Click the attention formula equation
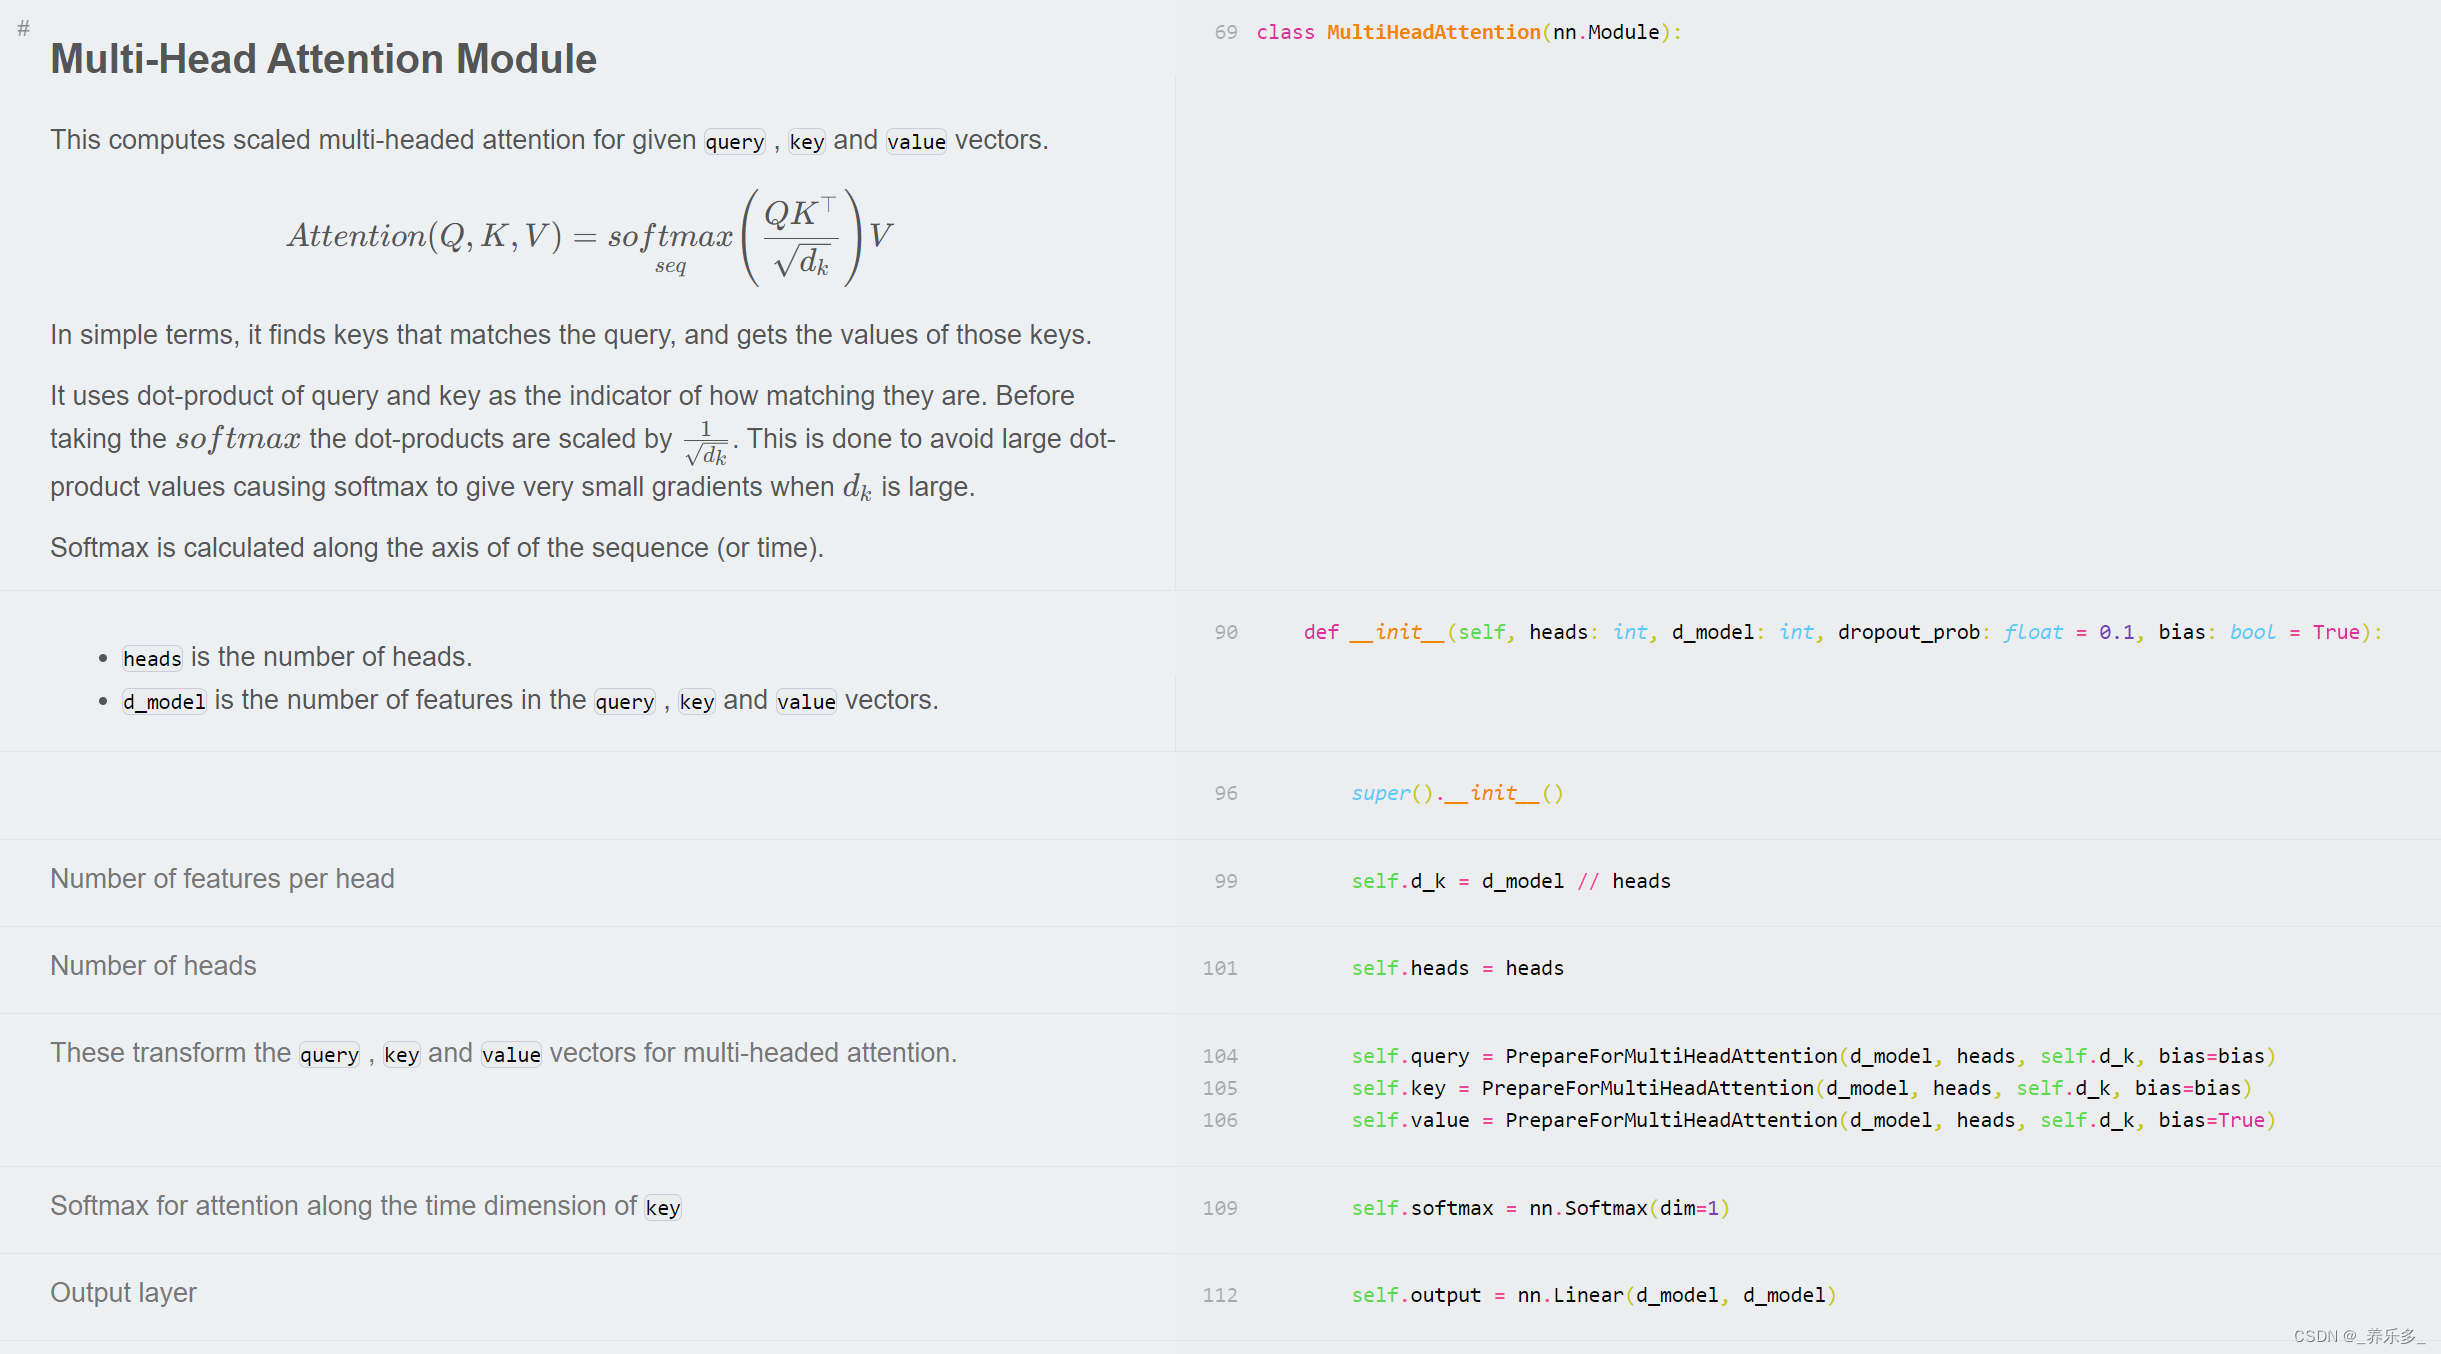This screenshot has height=1354, width=2441. 590,238
